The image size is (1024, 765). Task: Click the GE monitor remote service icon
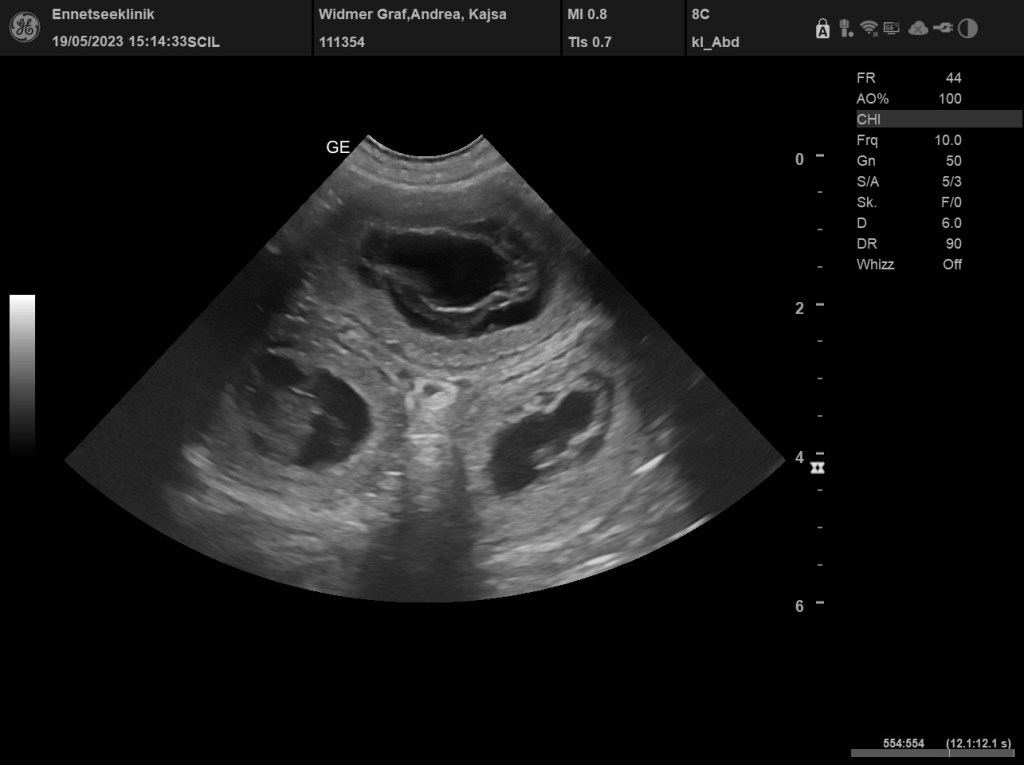click(891, 28)
